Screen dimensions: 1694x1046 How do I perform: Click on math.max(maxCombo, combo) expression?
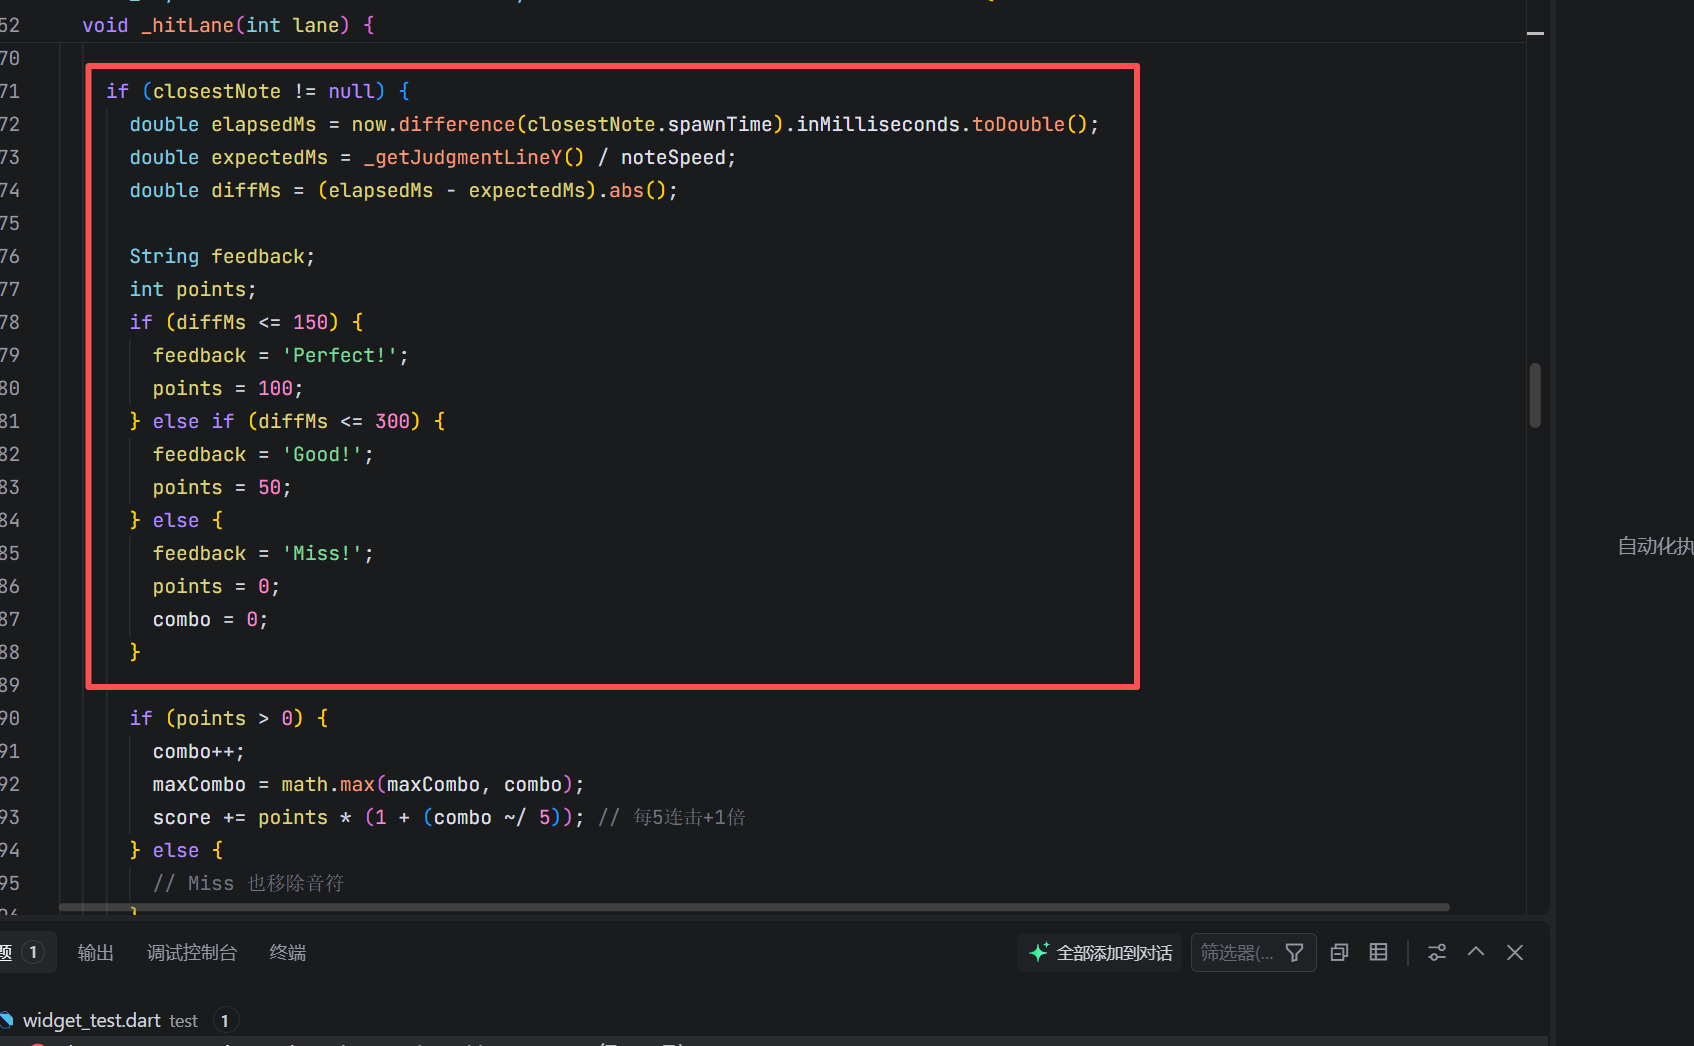pos(427,784)
